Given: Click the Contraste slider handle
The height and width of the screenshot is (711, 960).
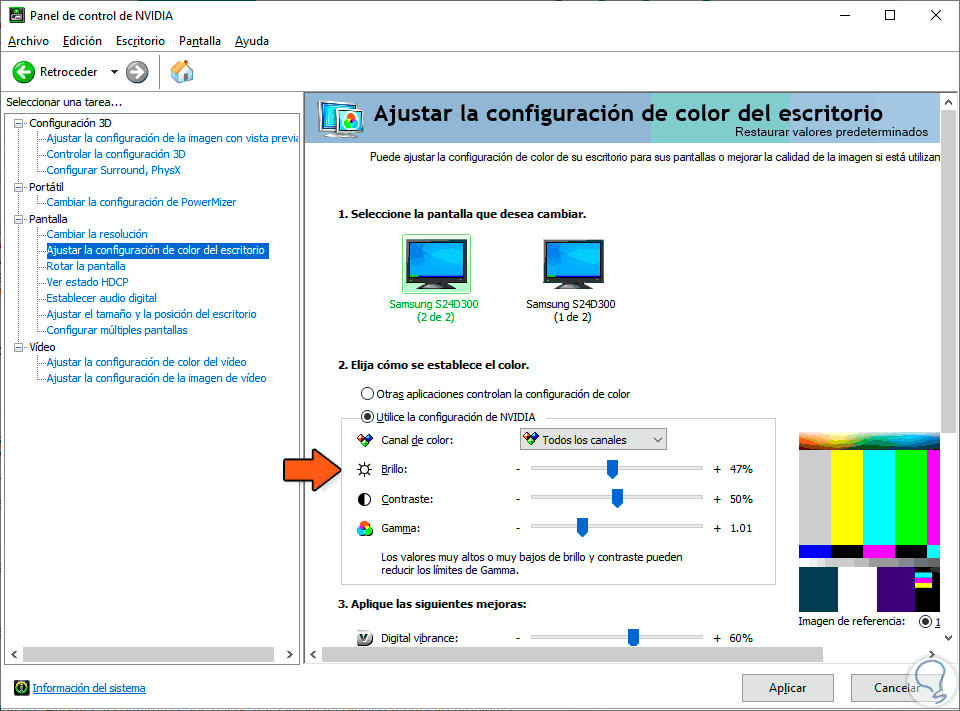Looking at the screenshot, I should click(617, 498).
